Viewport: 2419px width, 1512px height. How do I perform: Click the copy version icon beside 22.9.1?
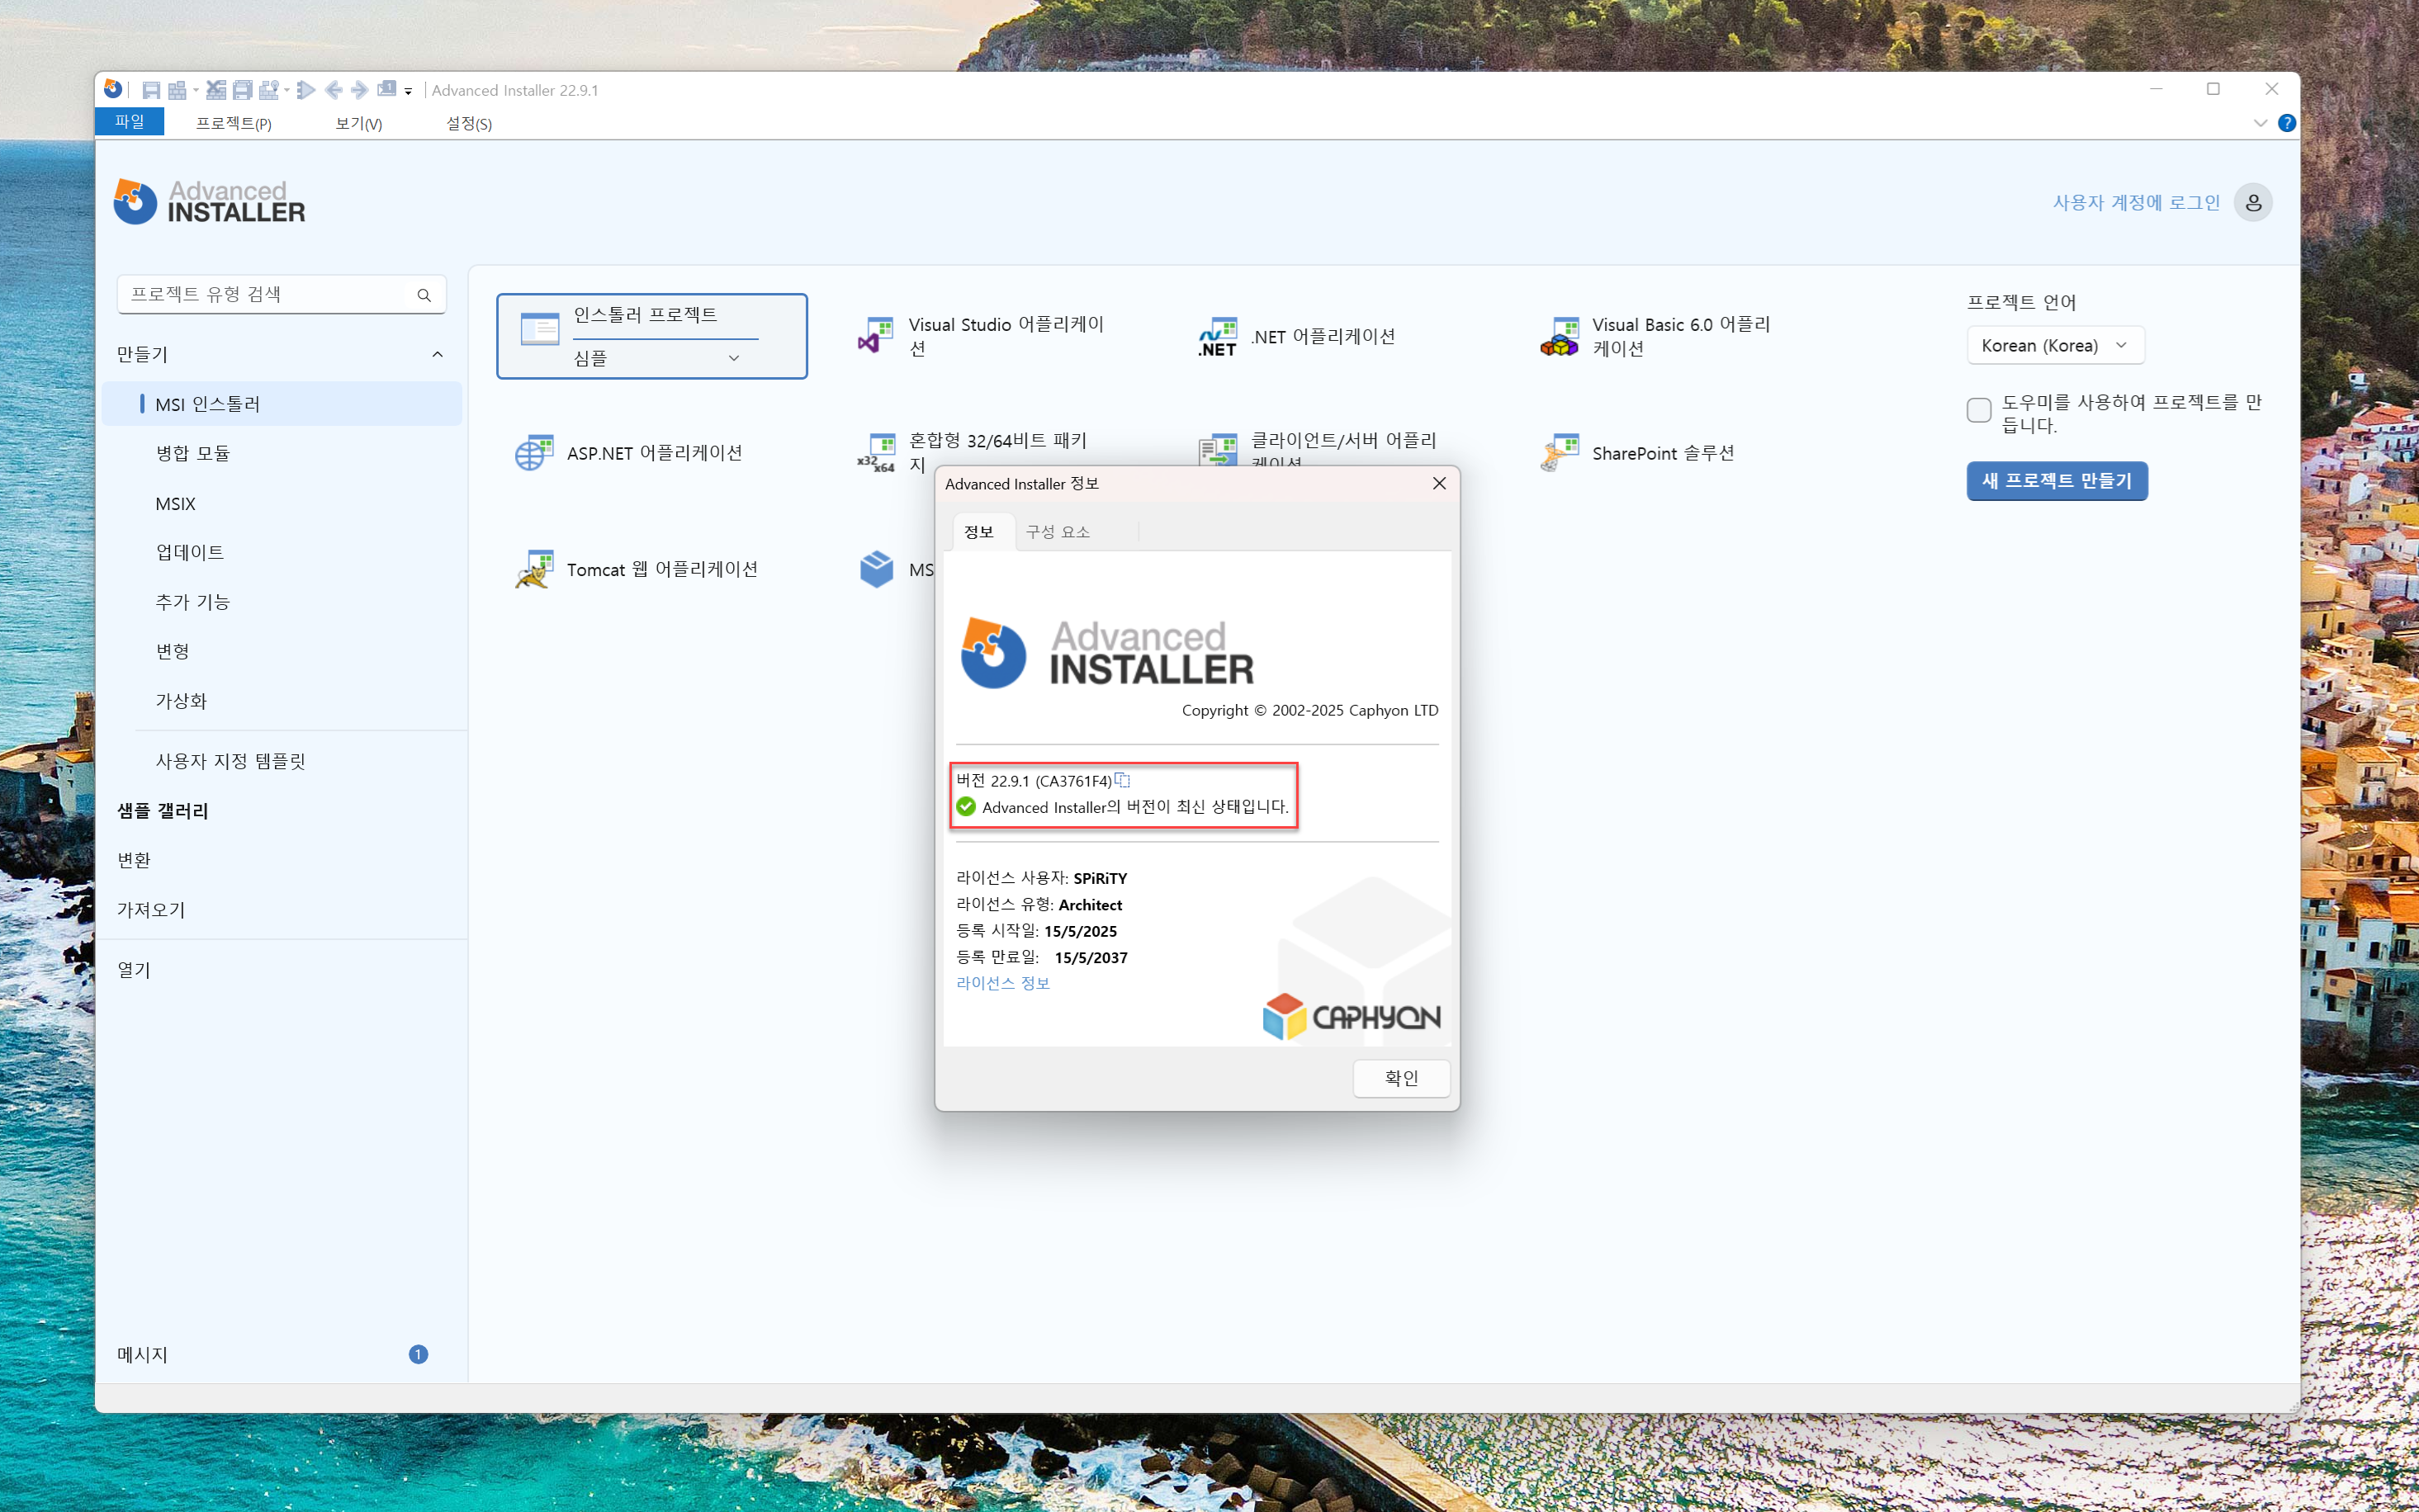point(1122,780)
